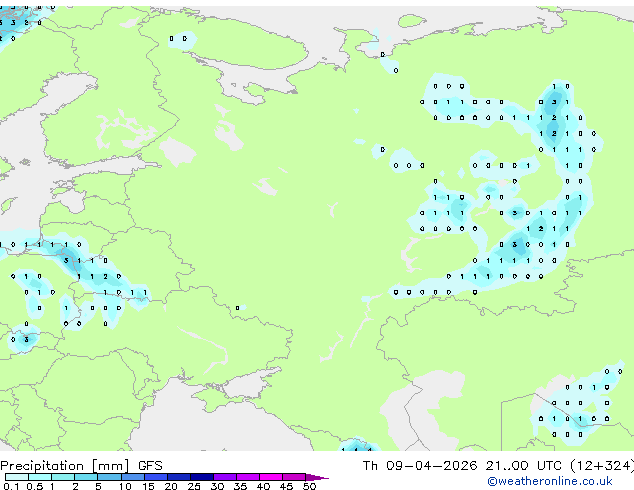
Task: Click the legend value label 15
Action: (x=148, y=486)
